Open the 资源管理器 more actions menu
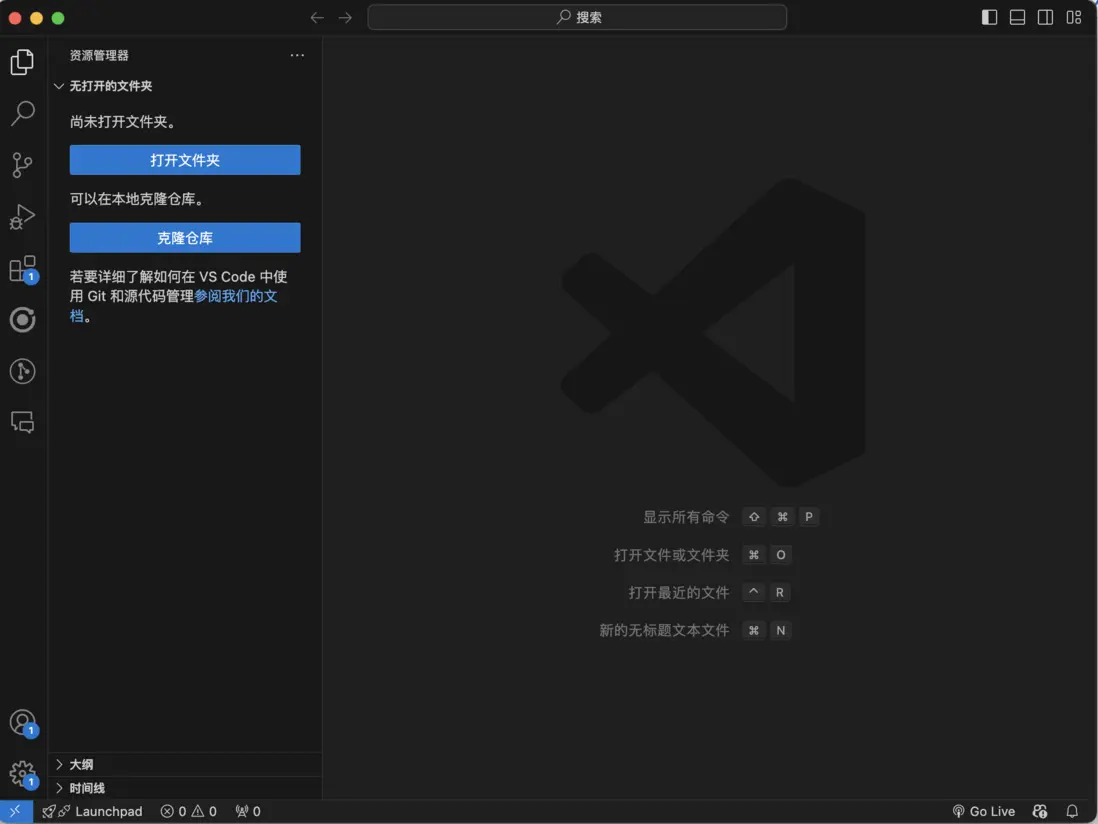Image resolution: width=1098 pixels, height=824 pixels. [297, 55]
